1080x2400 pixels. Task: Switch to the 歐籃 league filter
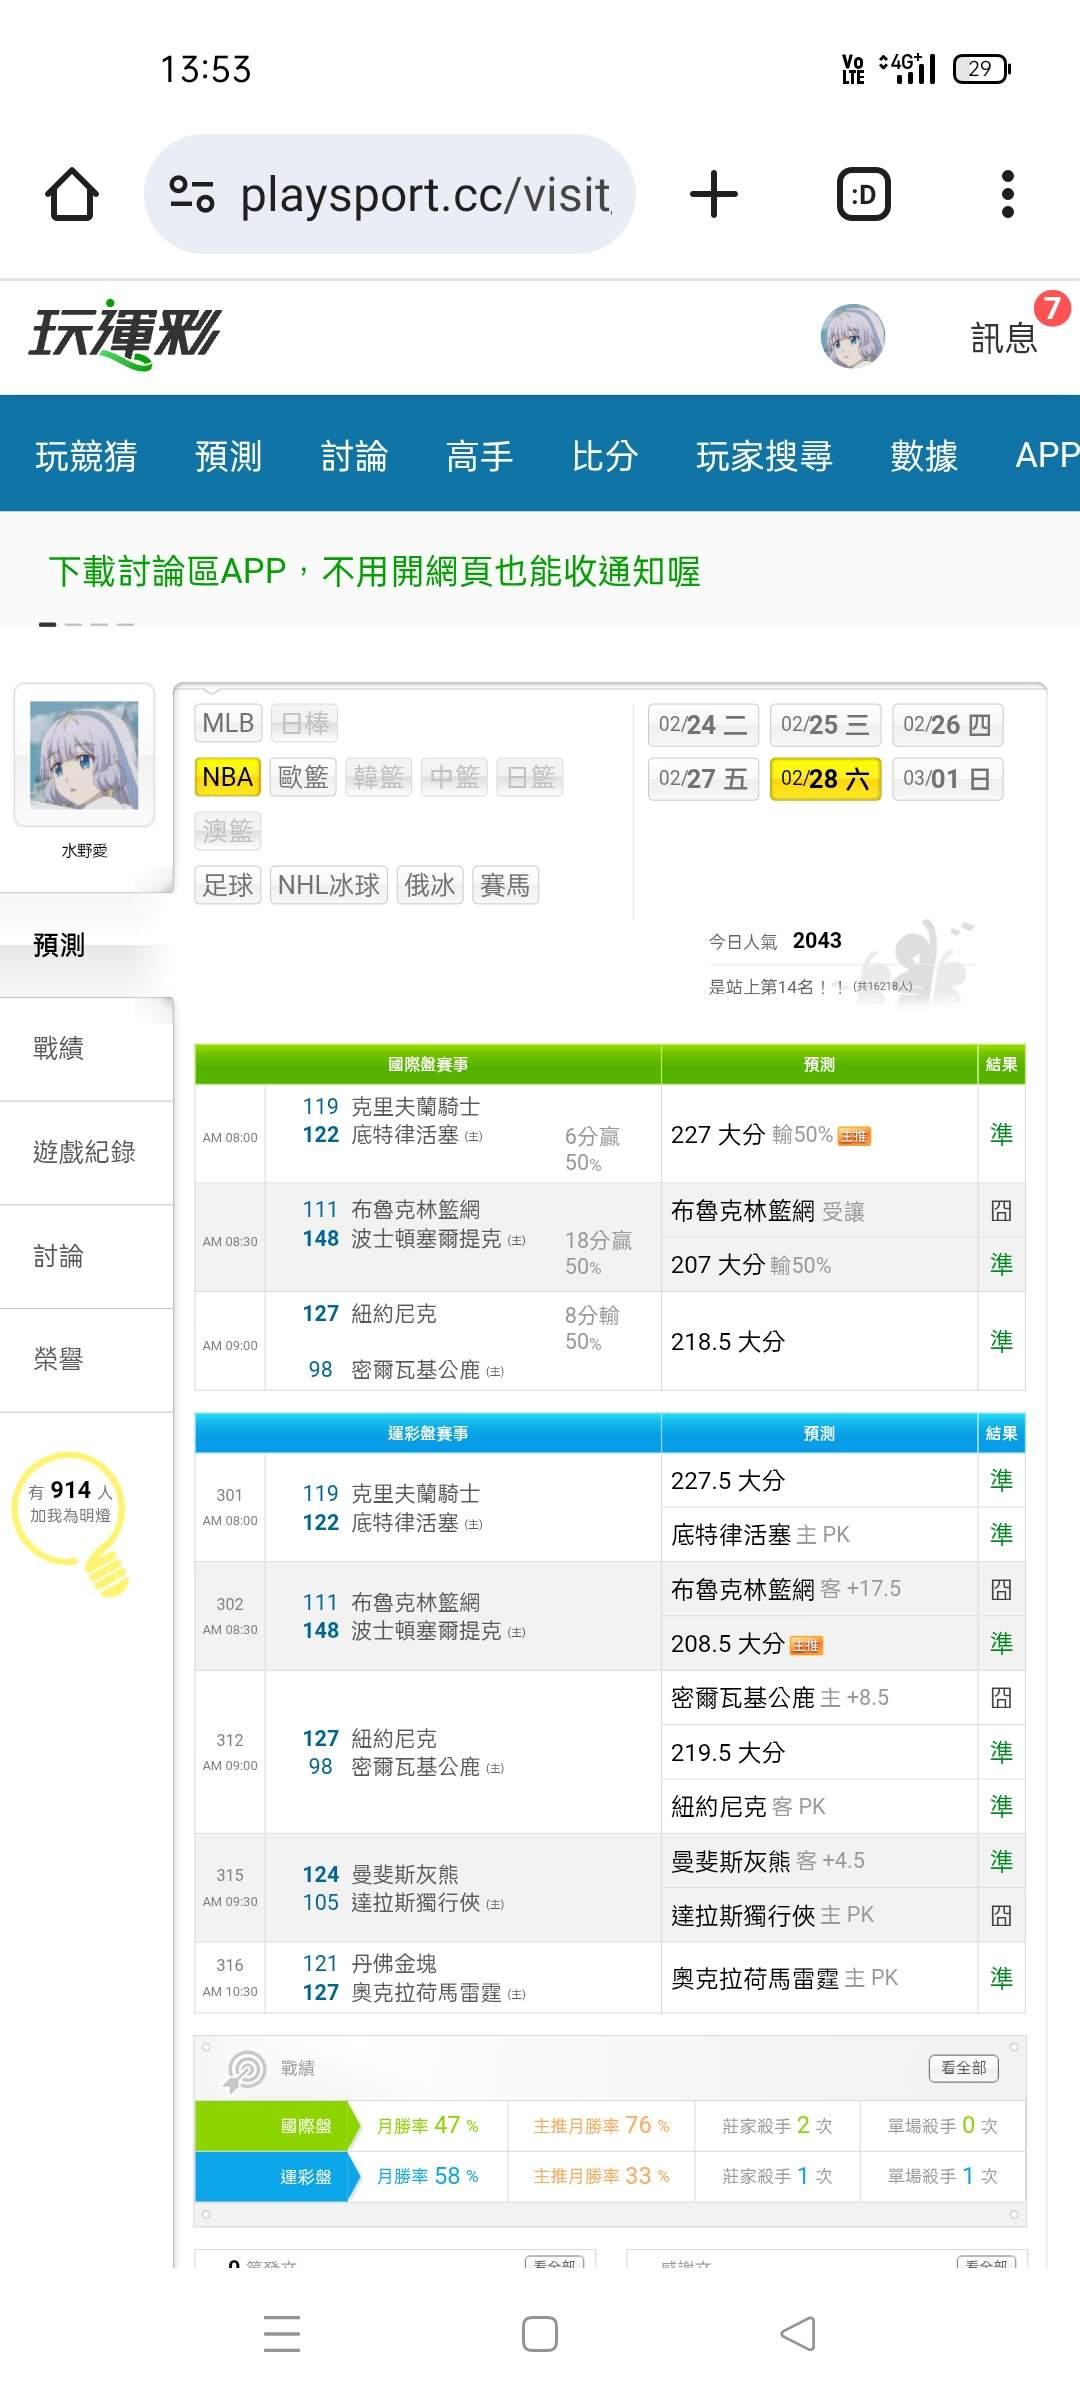(x=303, y=777)
